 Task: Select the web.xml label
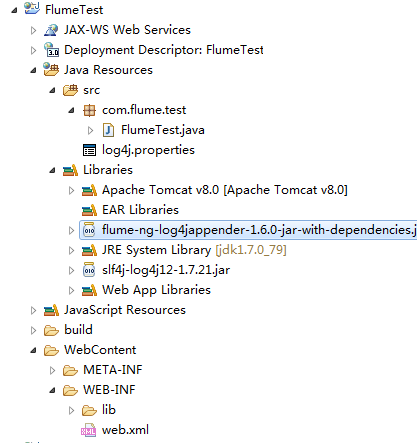pos(125,430)
